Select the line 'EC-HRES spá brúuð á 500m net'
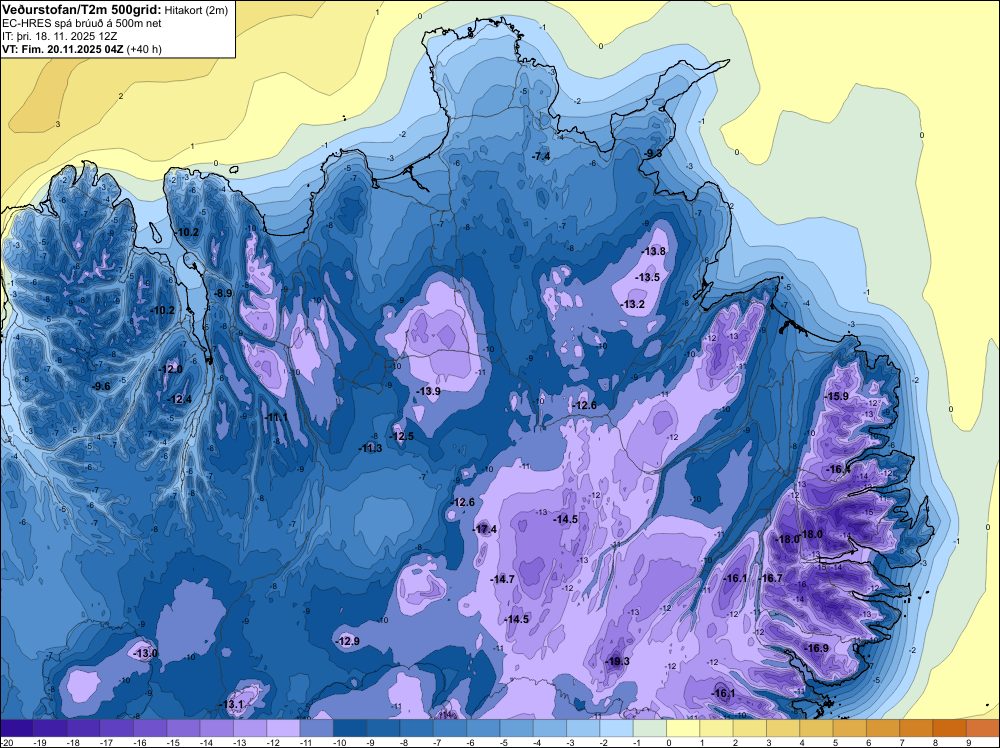The image size is (1000, 748). (x=82, y=23)
